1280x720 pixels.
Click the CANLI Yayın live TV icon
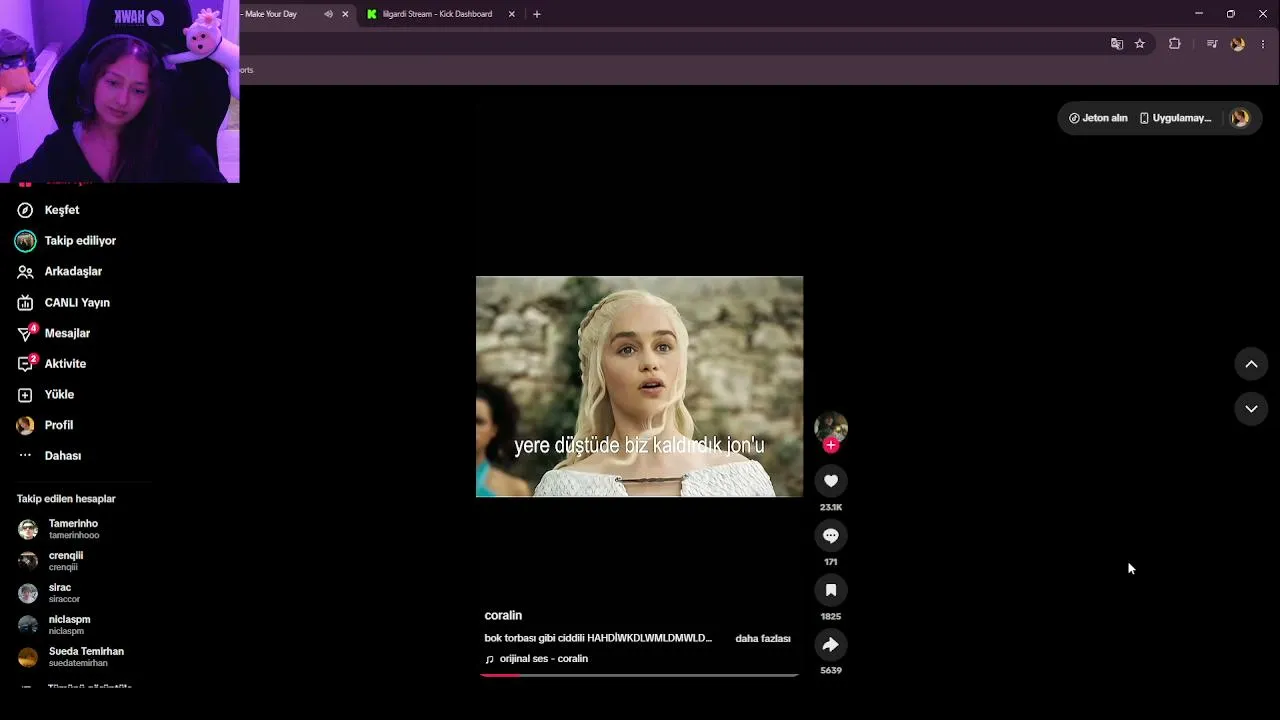[25, 303]
